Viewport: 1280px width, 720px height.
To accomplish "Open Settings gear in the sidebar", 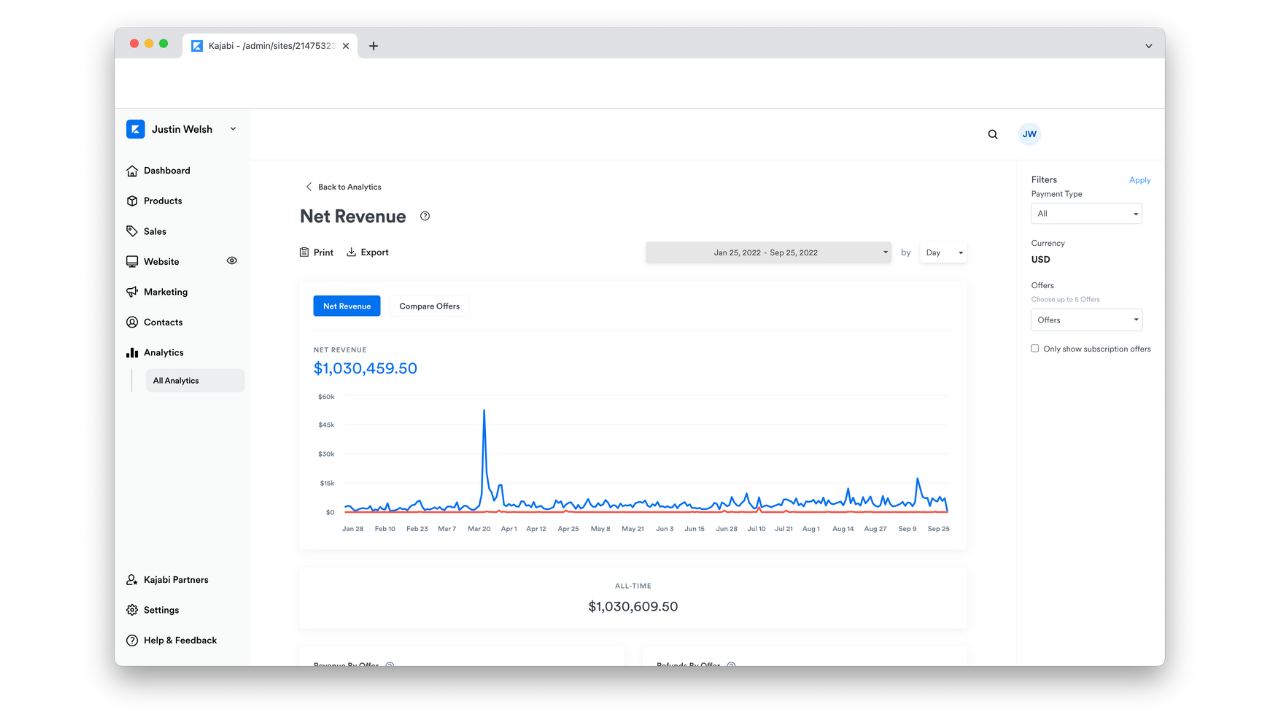I will point(132,610).
